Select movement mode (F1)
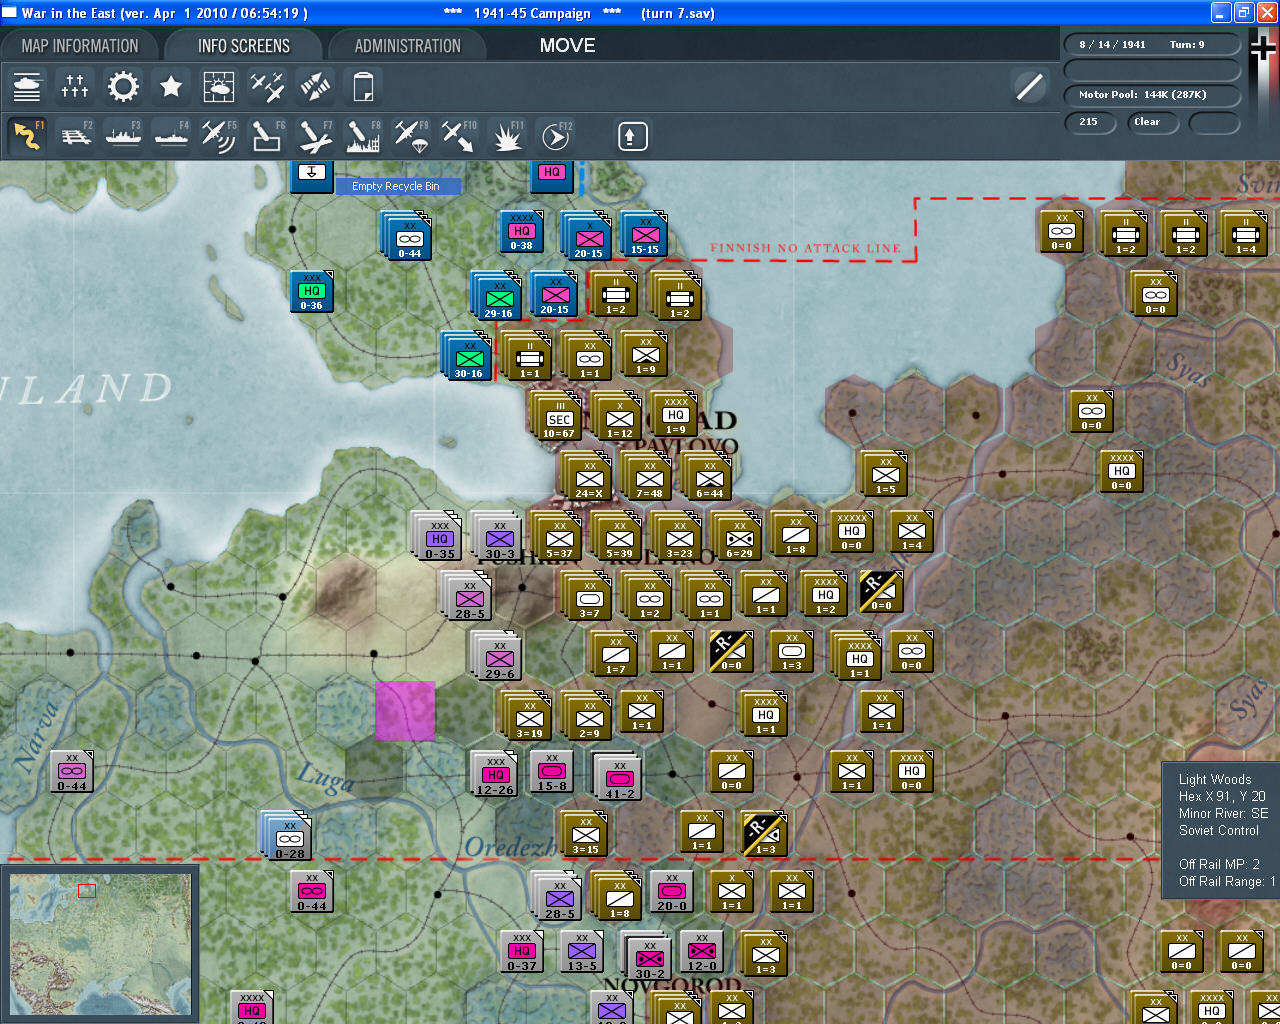The height and width of the screenshot is (1024, 1280). pyautogui.click(x=27, y=135)
